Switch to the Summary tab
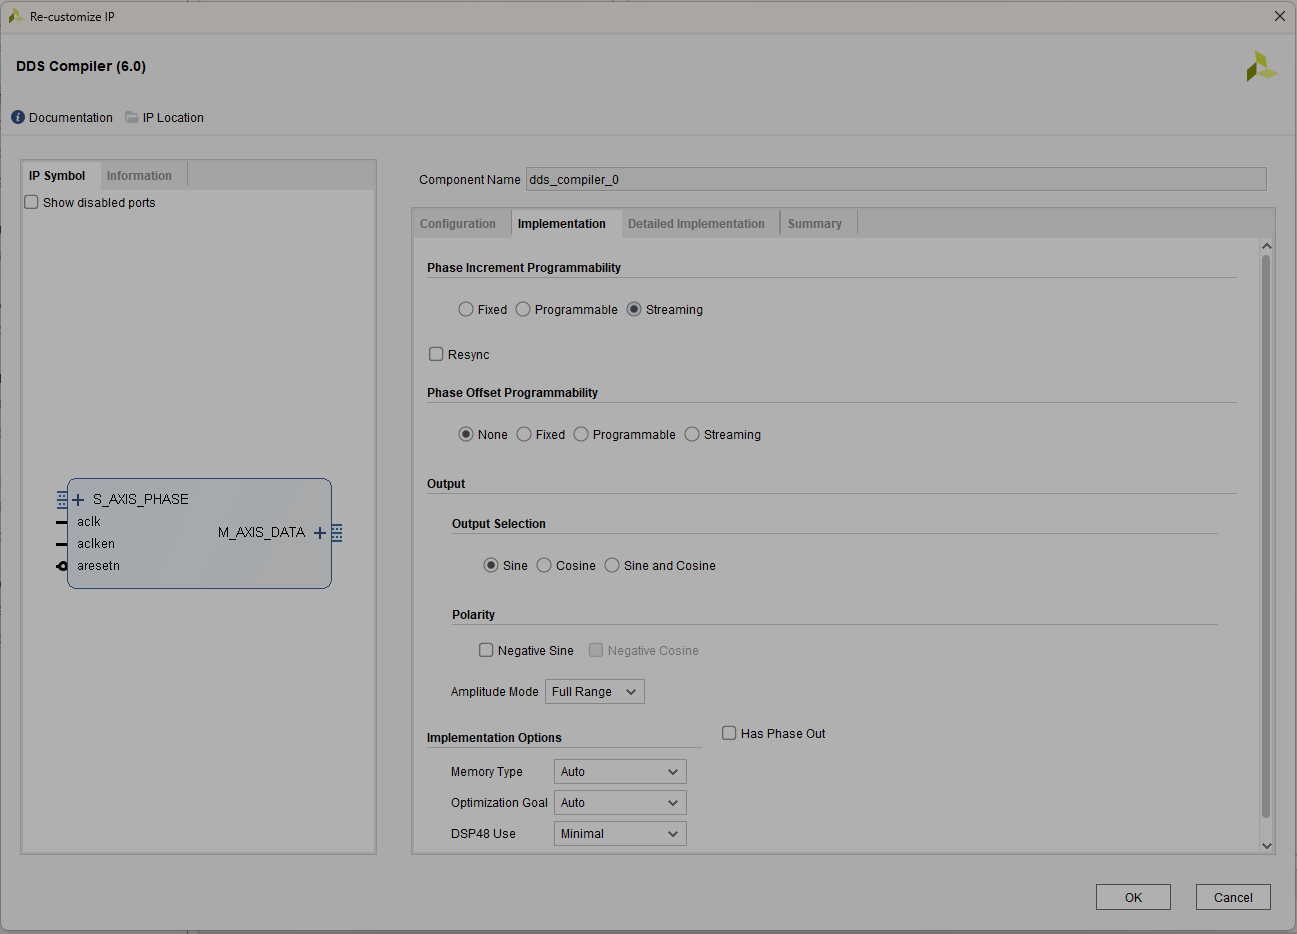This screenshot has width=1297, height=934. 815,224
